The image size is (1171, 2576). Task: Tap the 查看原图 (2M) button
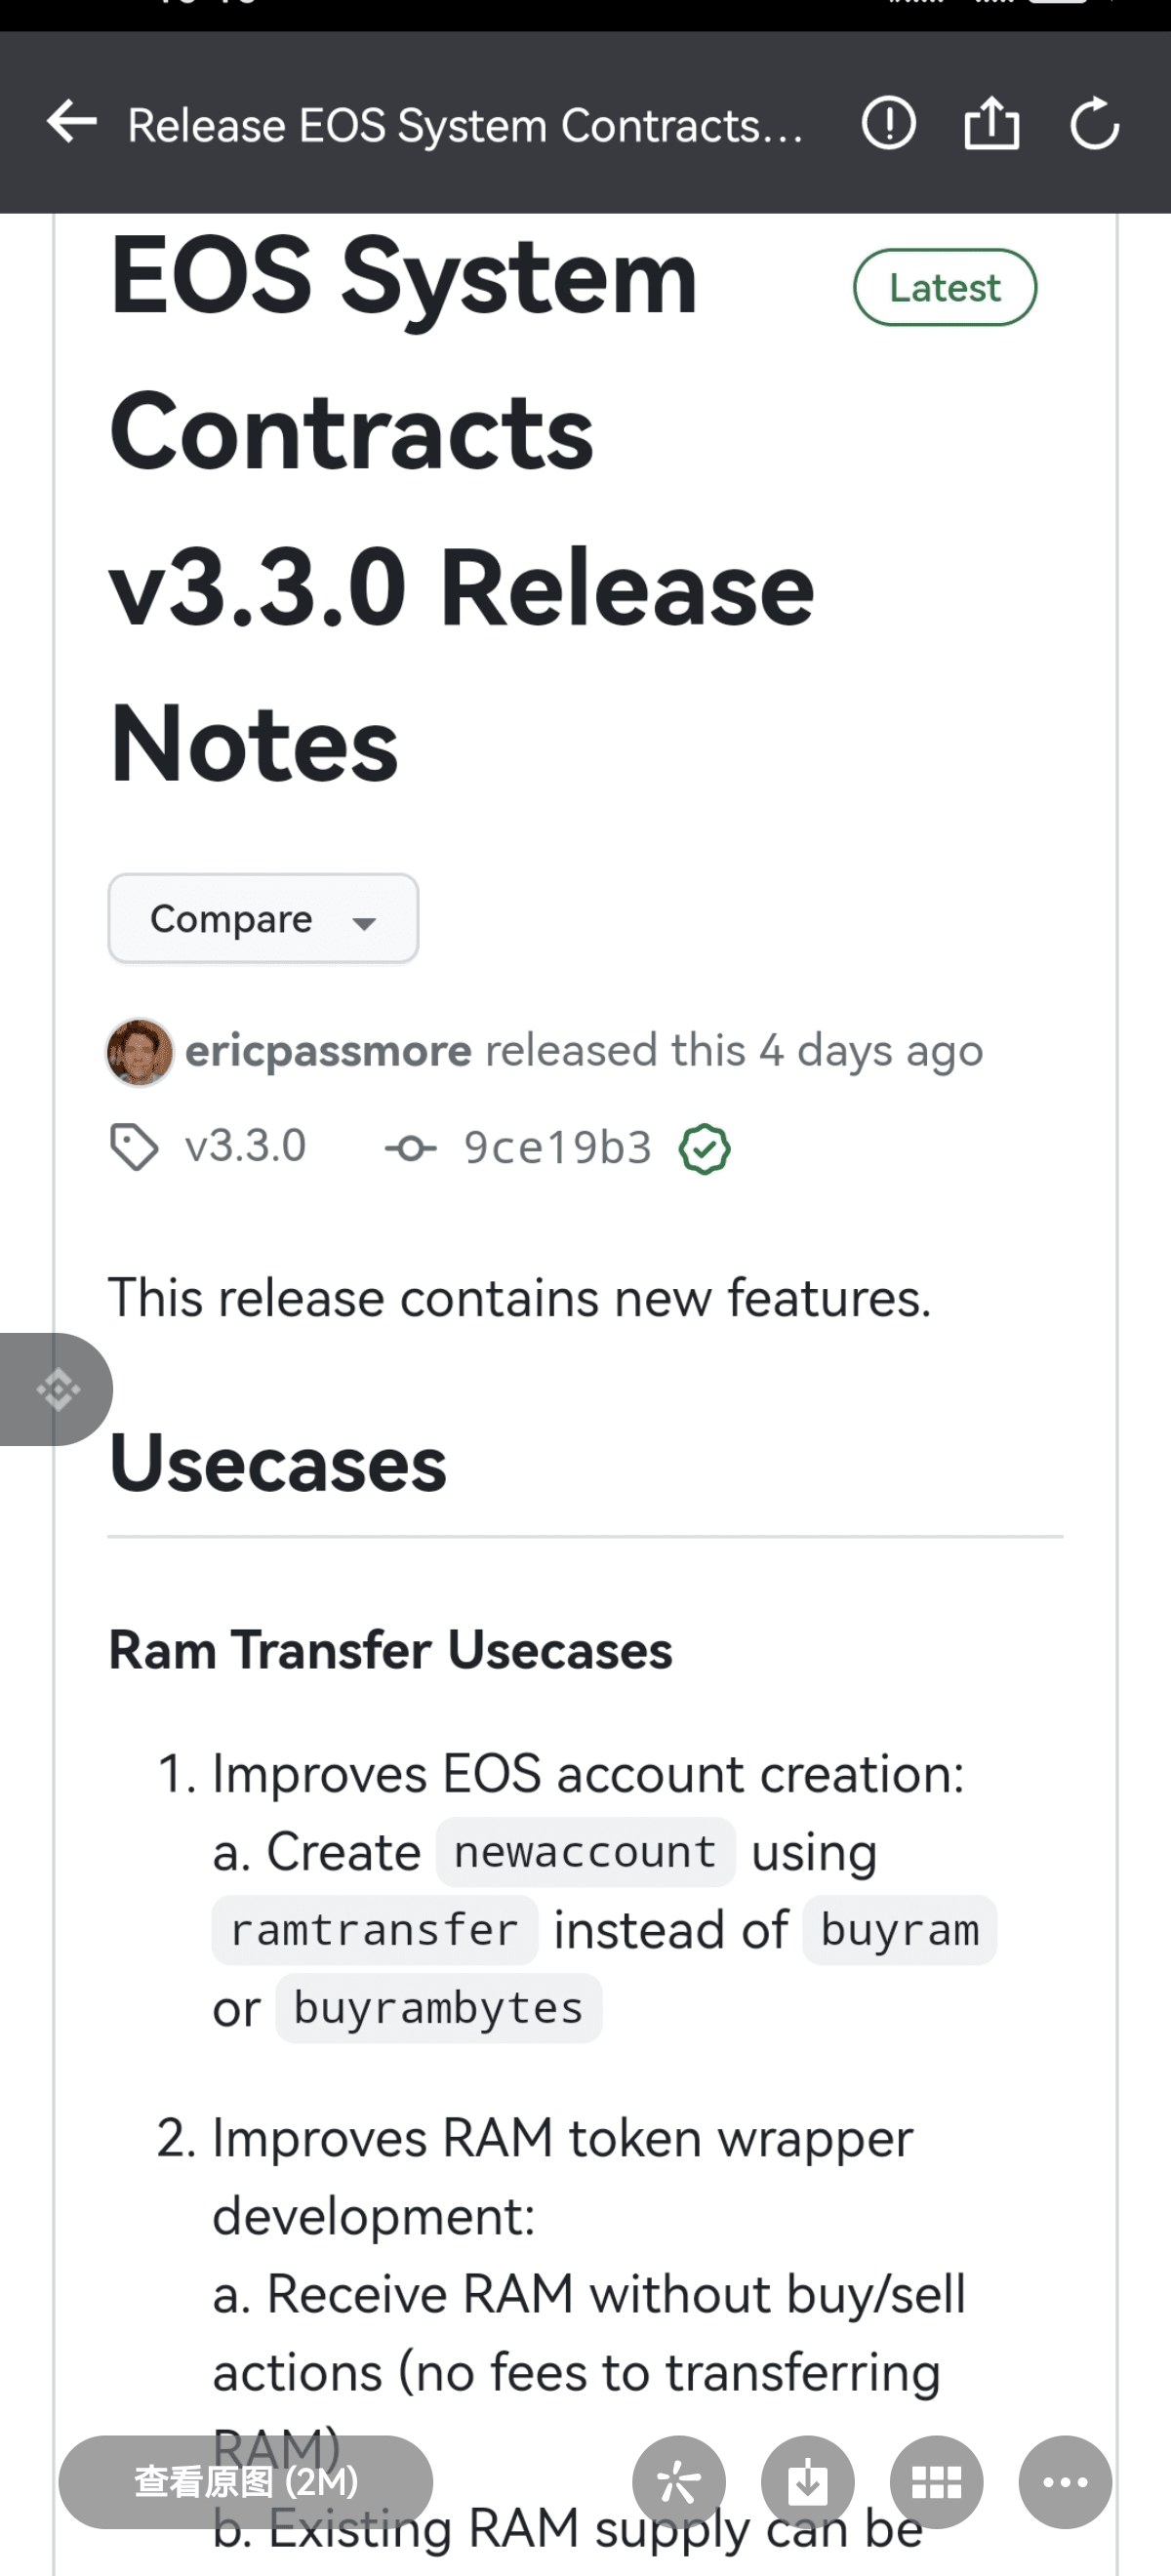[x=246, y=2482]
